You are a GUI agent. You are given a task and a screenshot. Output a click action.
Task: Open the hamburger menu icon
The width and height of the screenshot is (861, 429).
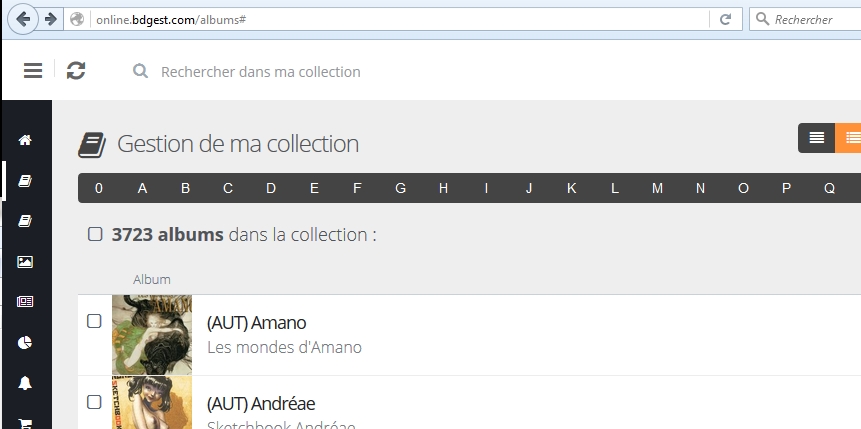click(x=33, y=70)
